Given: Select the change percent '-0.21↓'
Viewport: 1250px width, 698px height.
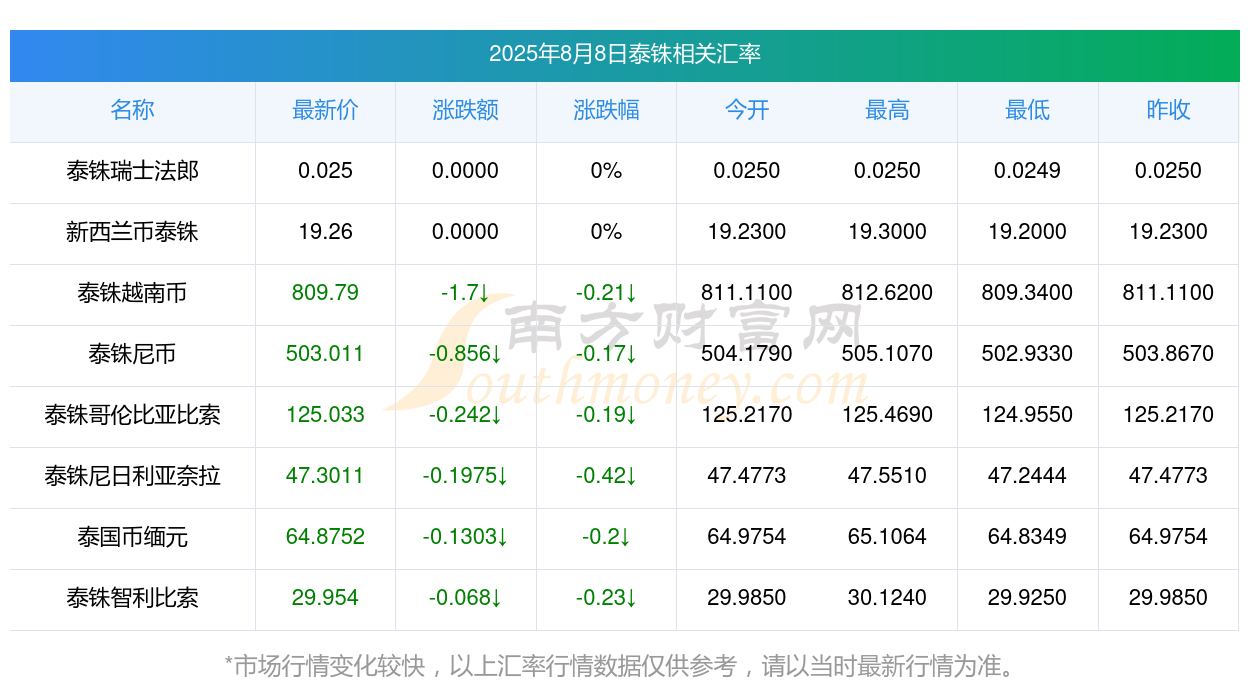Looking at the screenshot, I should click(606, 293).
